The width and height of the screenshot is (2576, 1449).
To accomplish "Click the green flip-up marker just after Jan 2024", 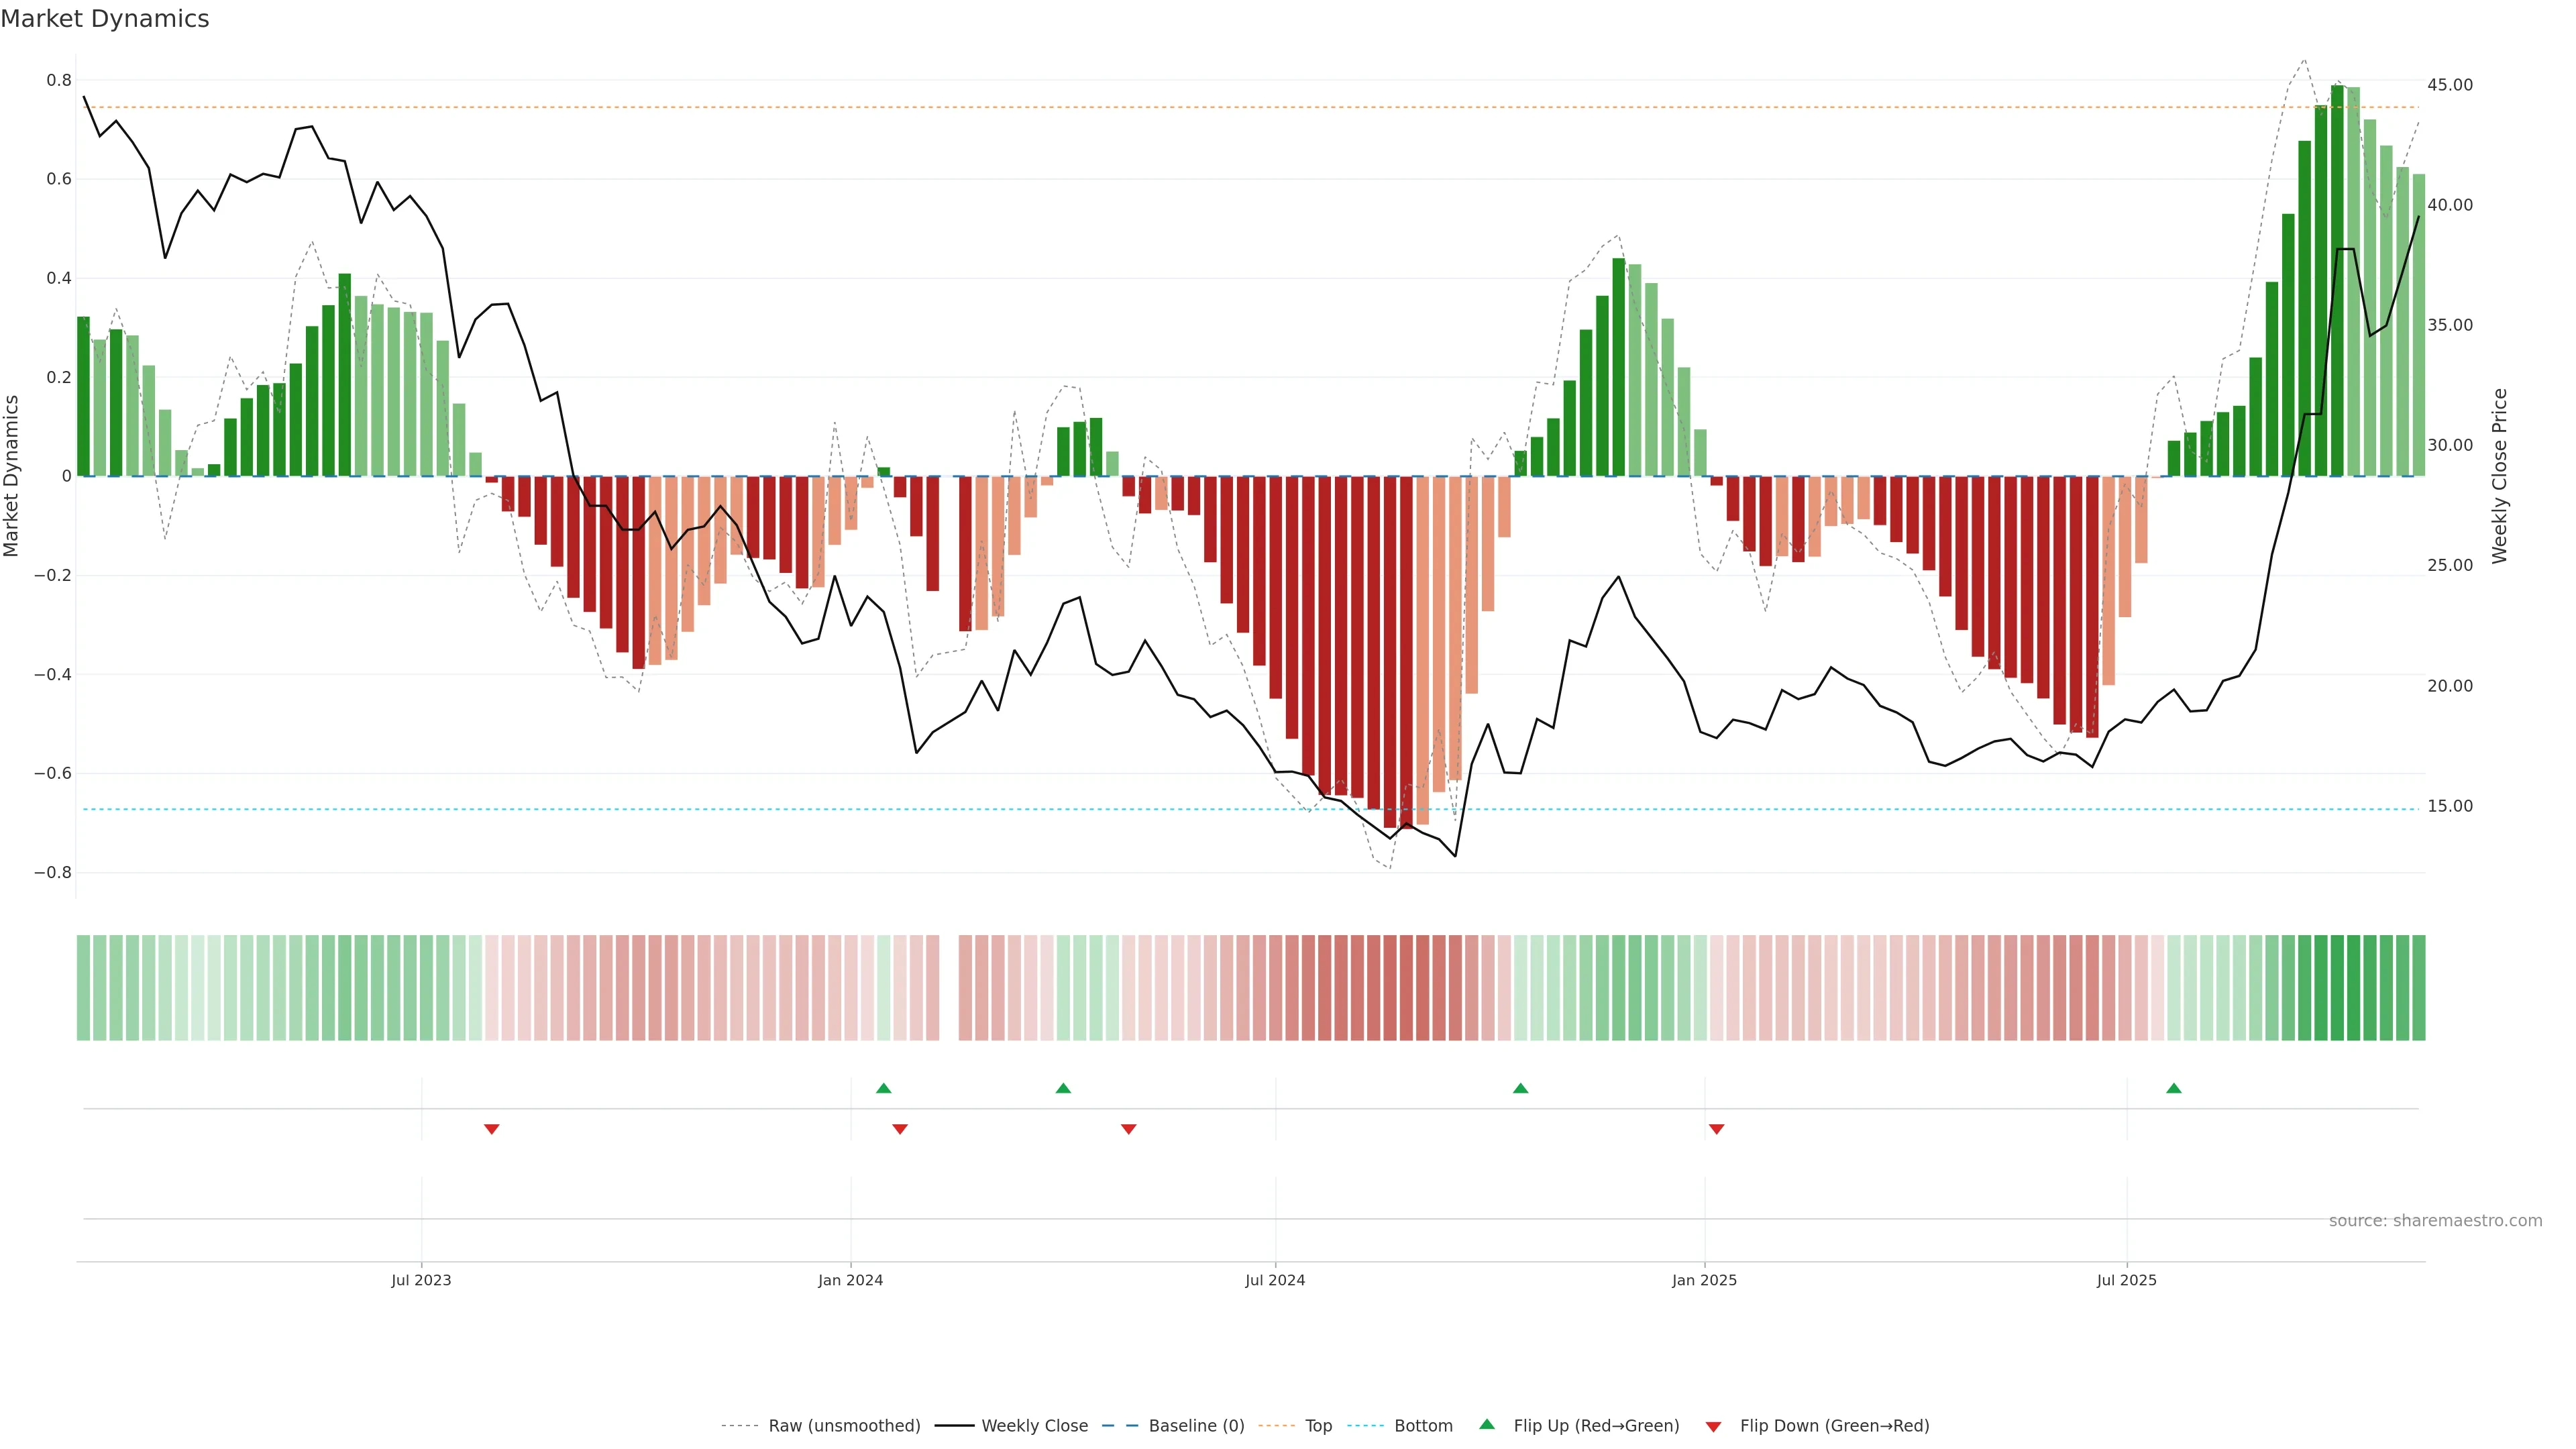I will pos(883,1088).
